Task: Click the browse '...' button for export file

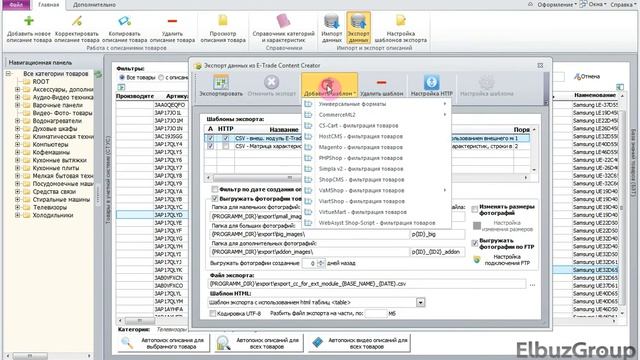Action: (x=532, y=284)
